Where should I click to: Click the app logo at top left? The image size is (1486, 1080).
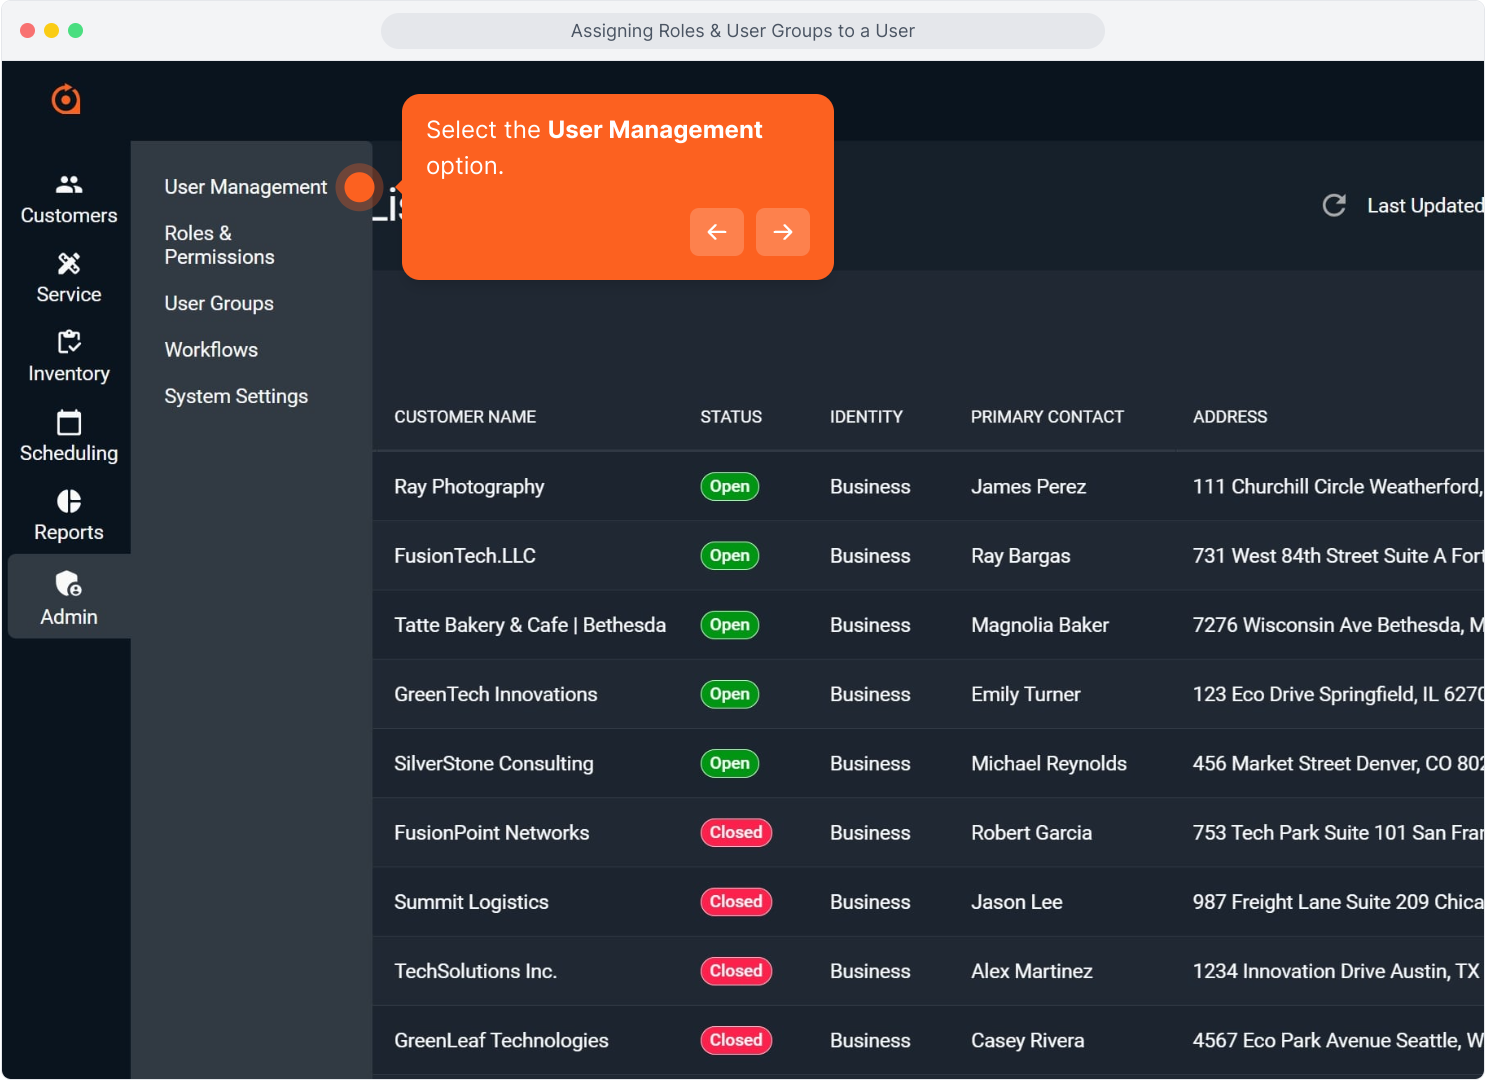point(65,99)
